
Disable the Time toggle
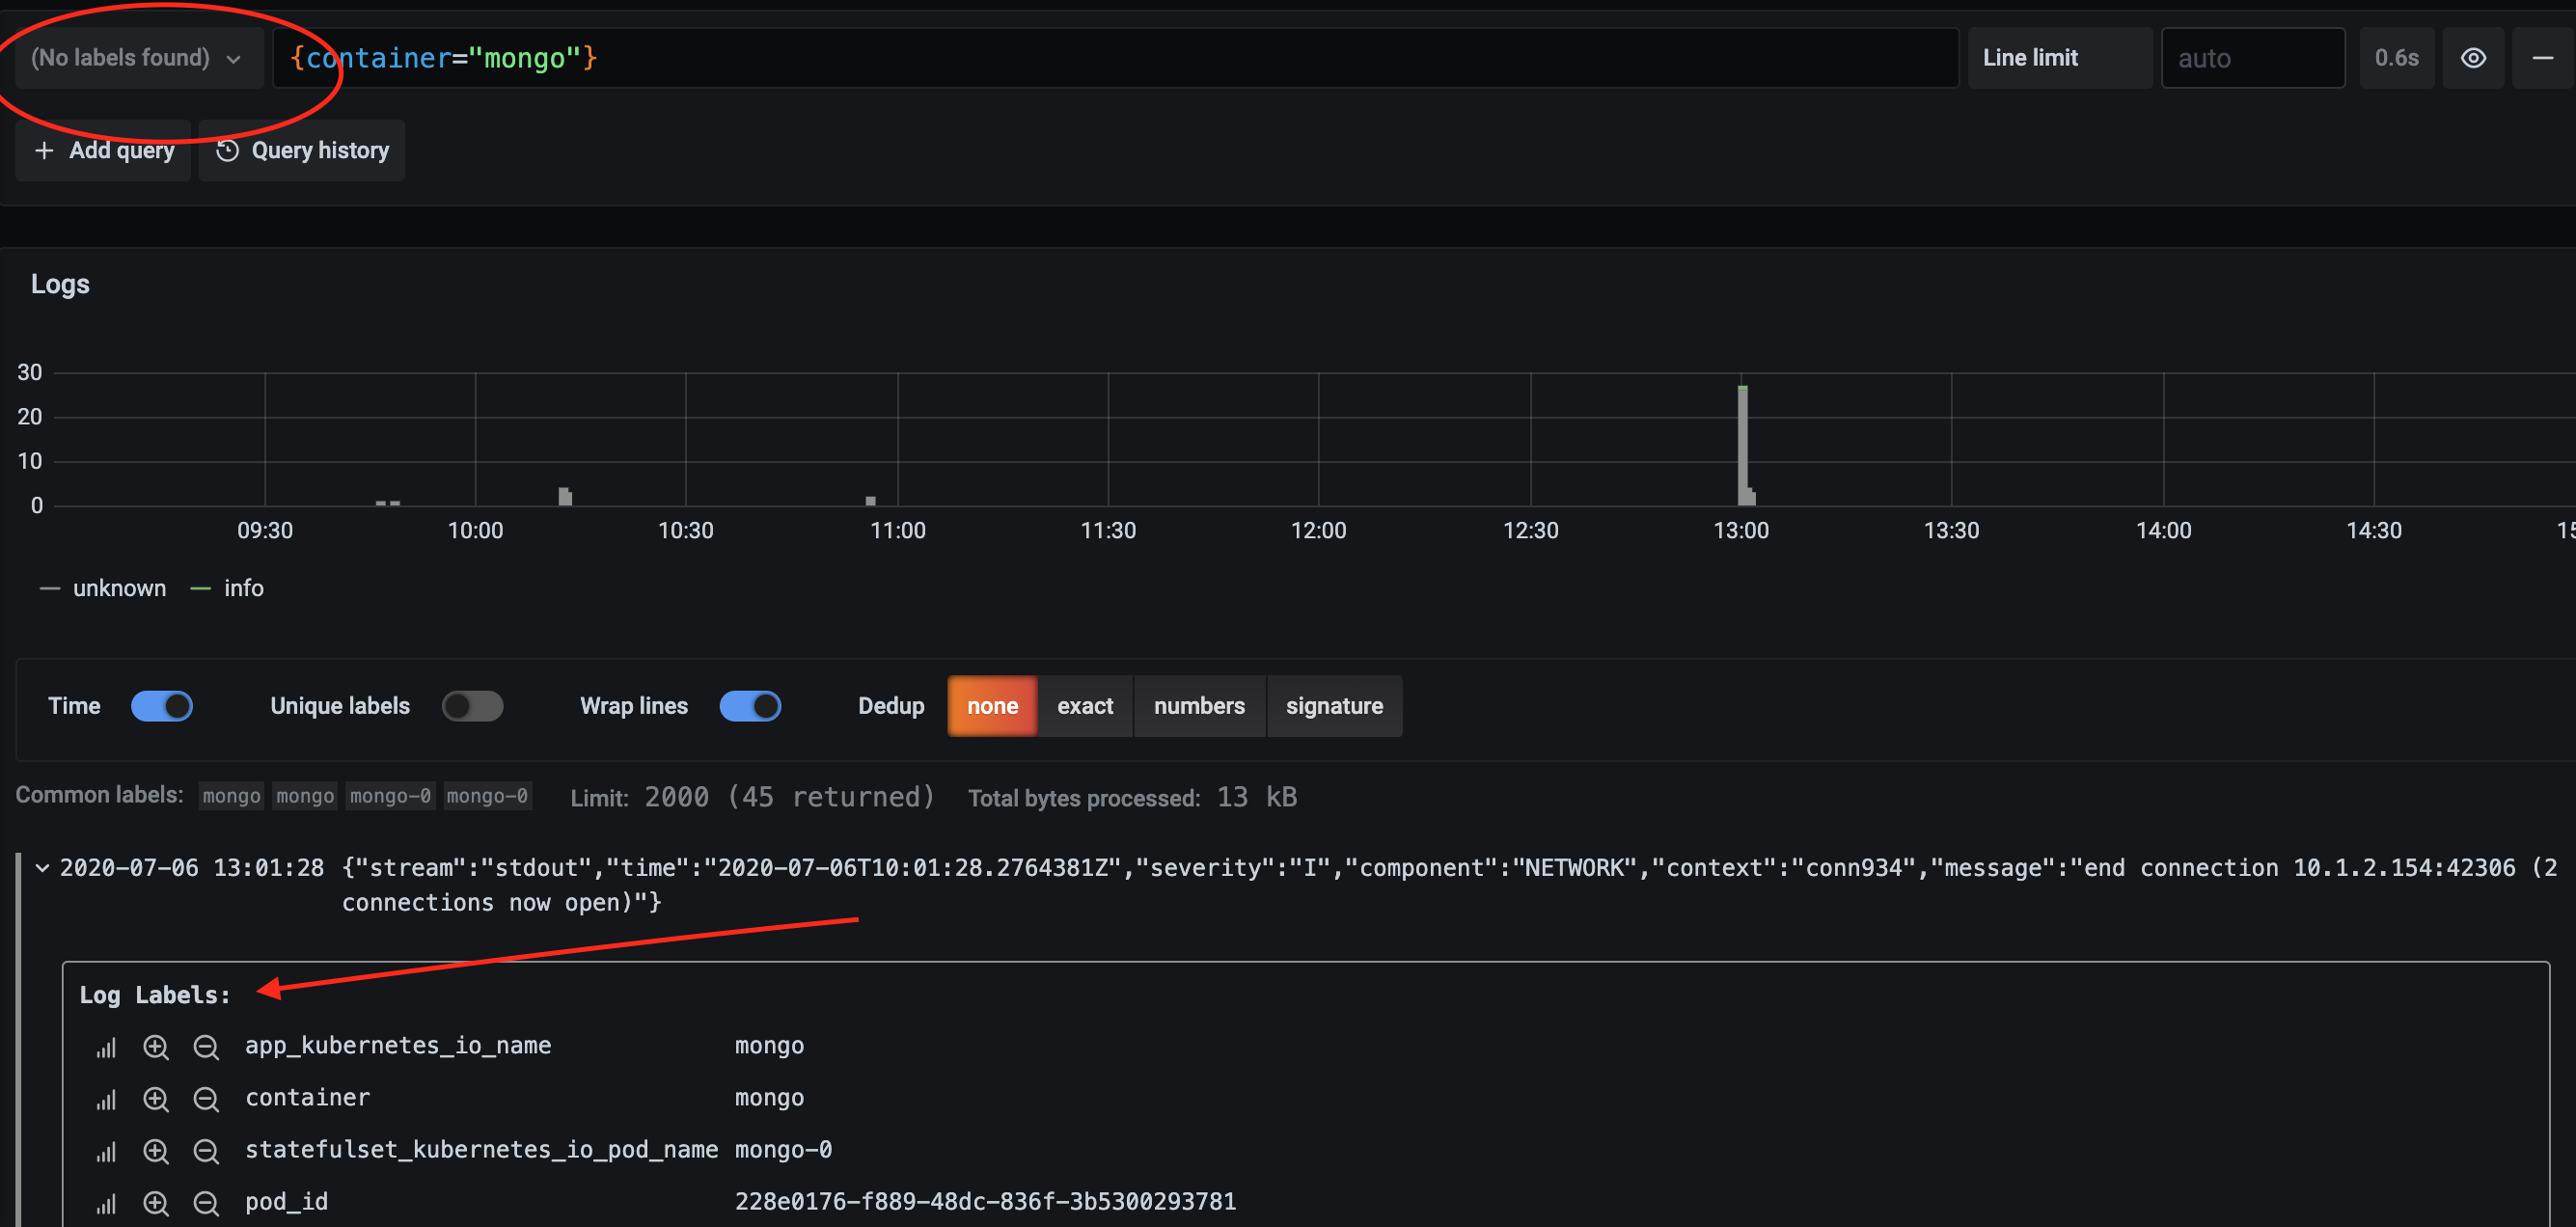tap(162, 706)
